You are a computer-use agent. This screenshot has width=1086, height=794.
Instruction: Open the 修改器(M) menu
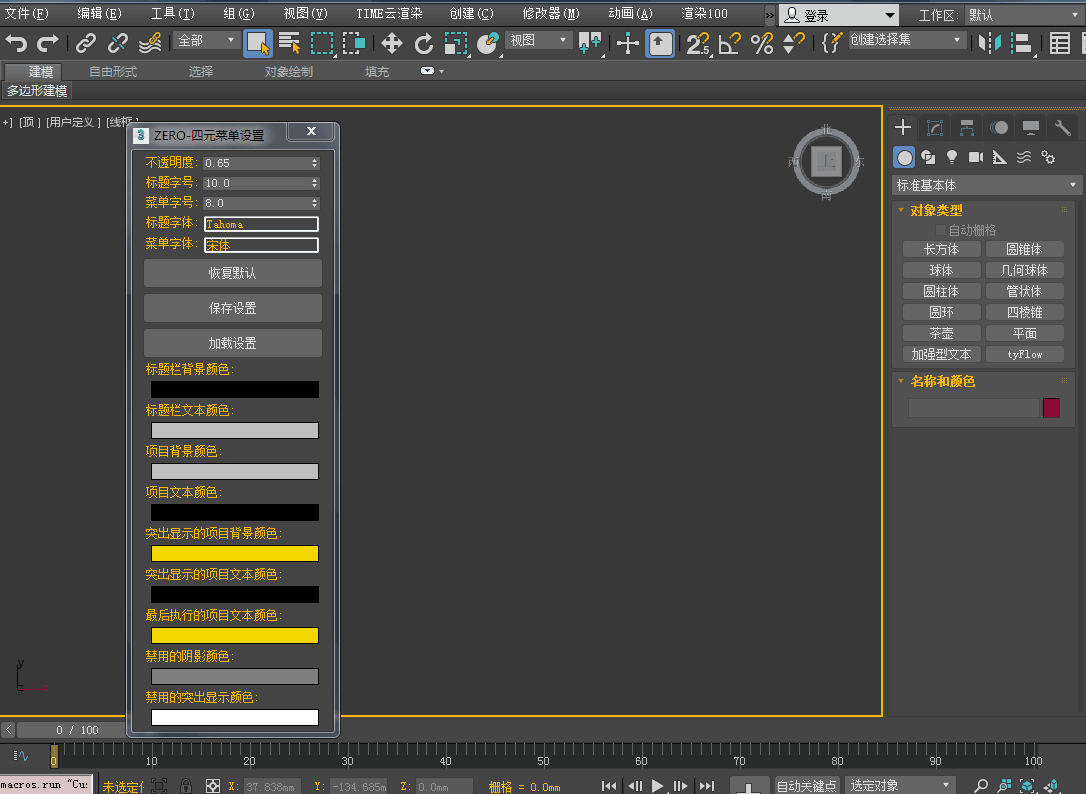point(550,14)
